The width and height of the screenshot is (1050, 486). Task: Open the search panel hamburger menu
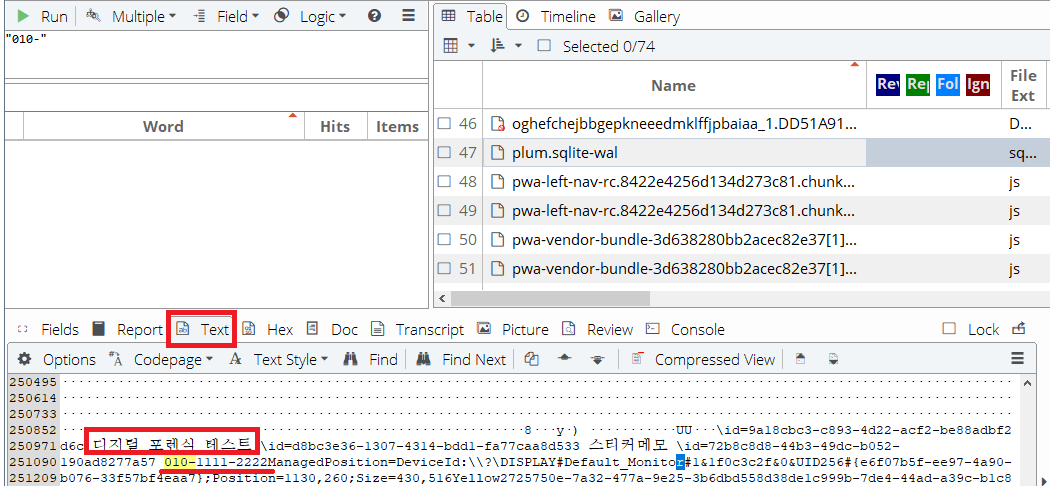point(408,16)
